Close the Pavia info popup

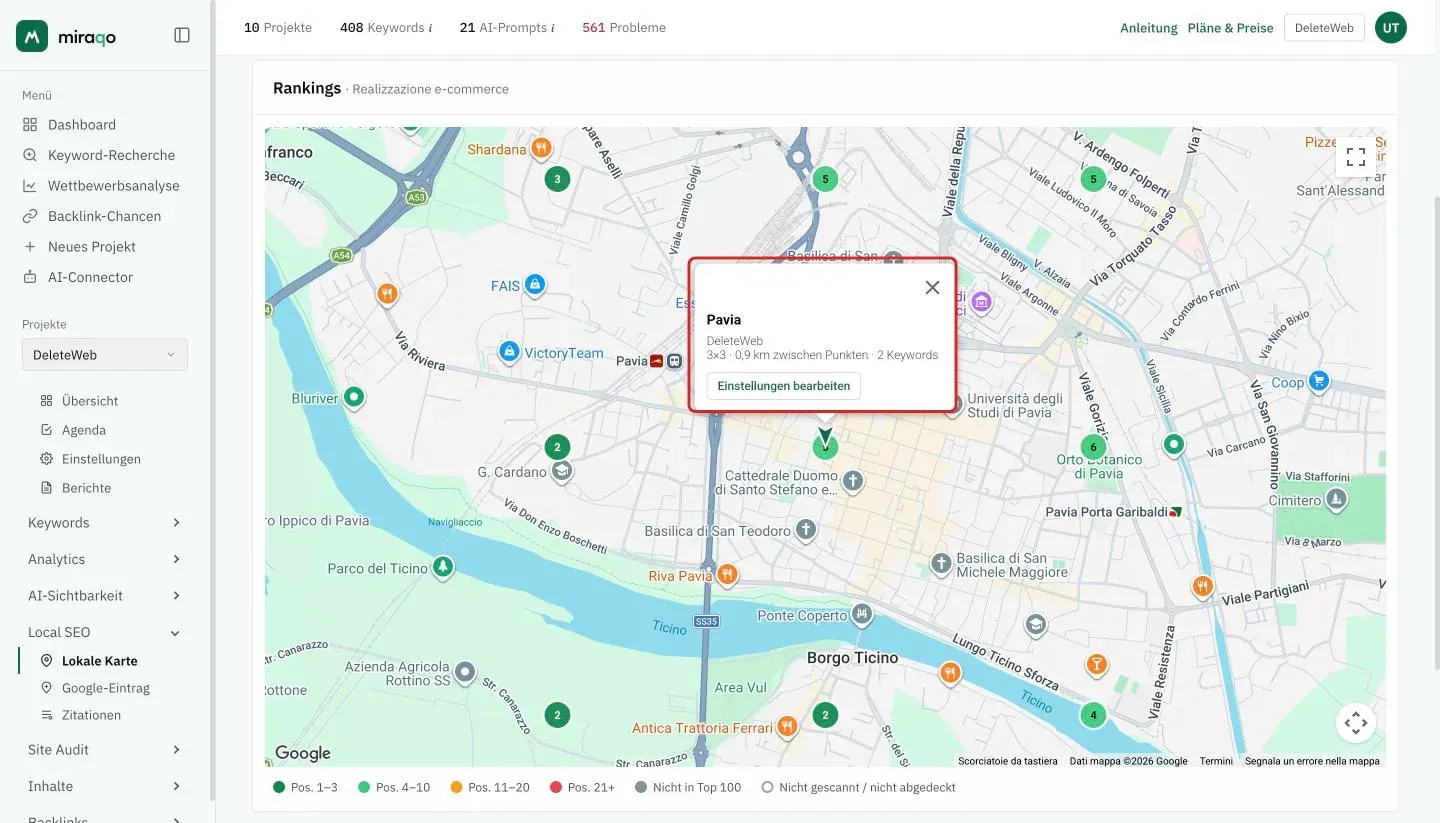click(932, 288)
